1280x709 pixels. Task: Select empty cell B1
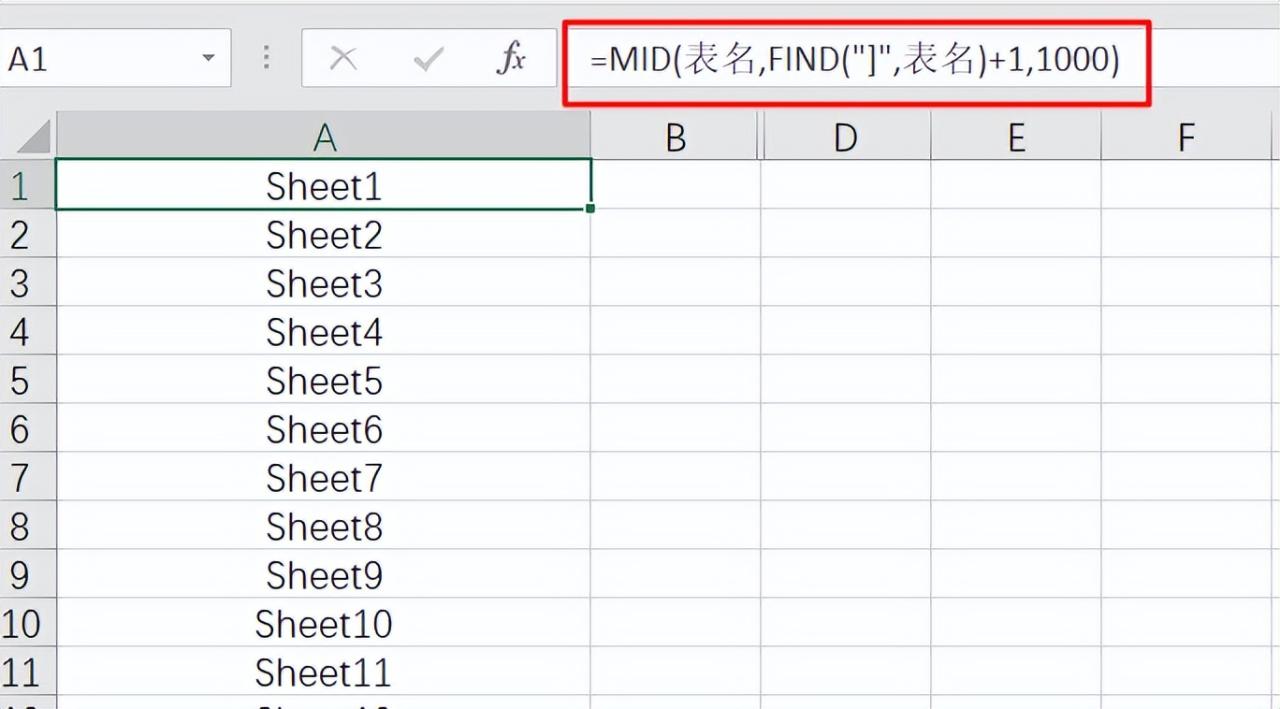coord(676,185)
